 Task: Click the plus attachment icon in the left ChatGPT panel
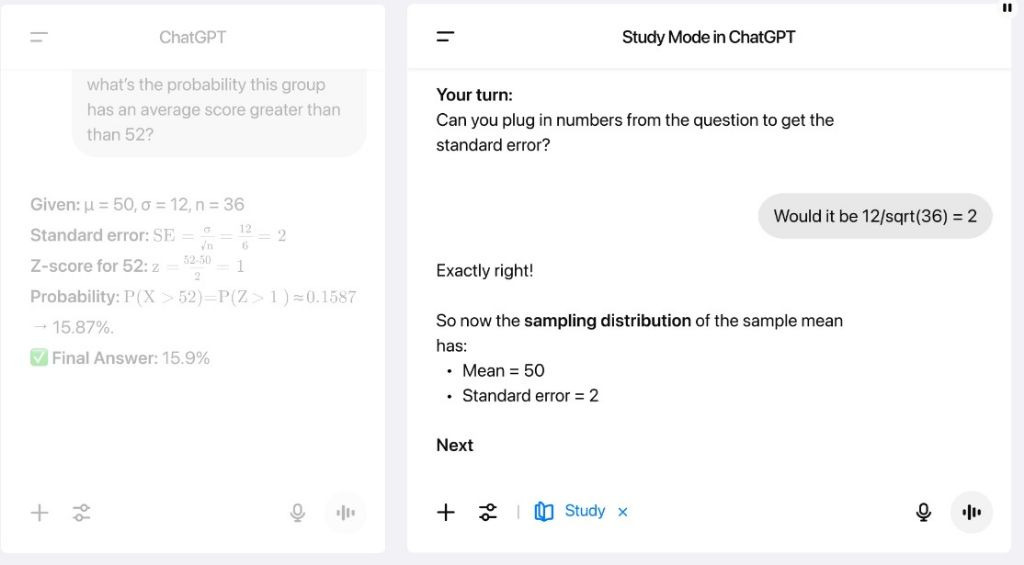39,513
